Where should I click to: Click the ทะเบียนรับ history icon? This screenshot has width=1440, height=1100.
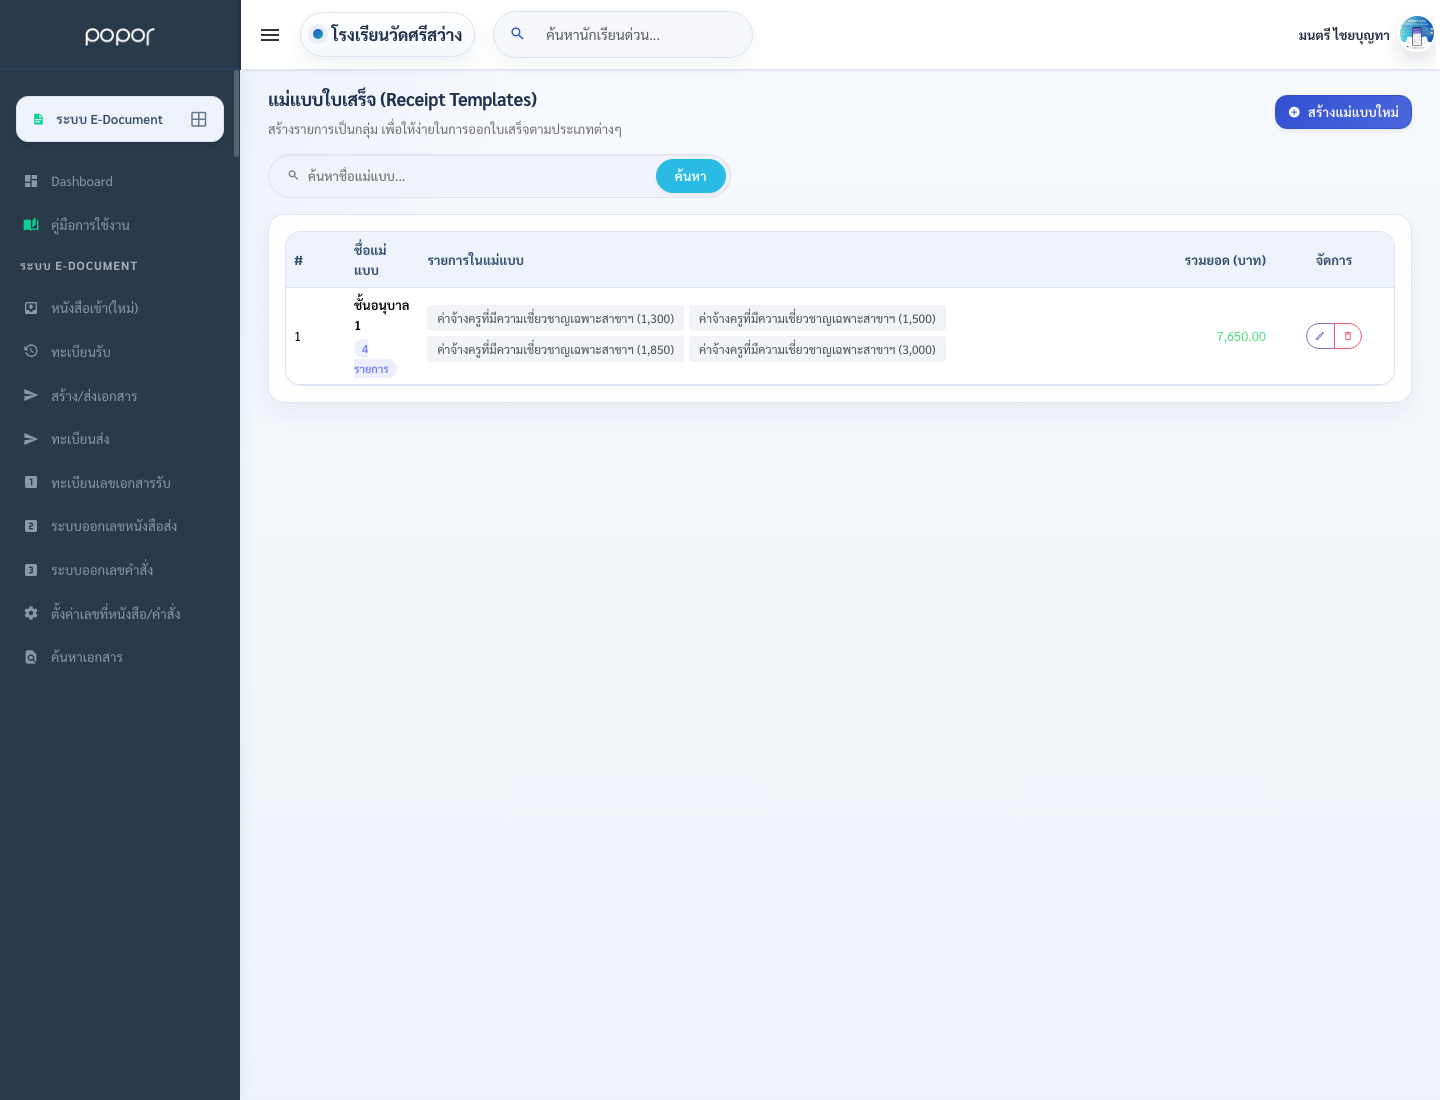click(31, 351)
